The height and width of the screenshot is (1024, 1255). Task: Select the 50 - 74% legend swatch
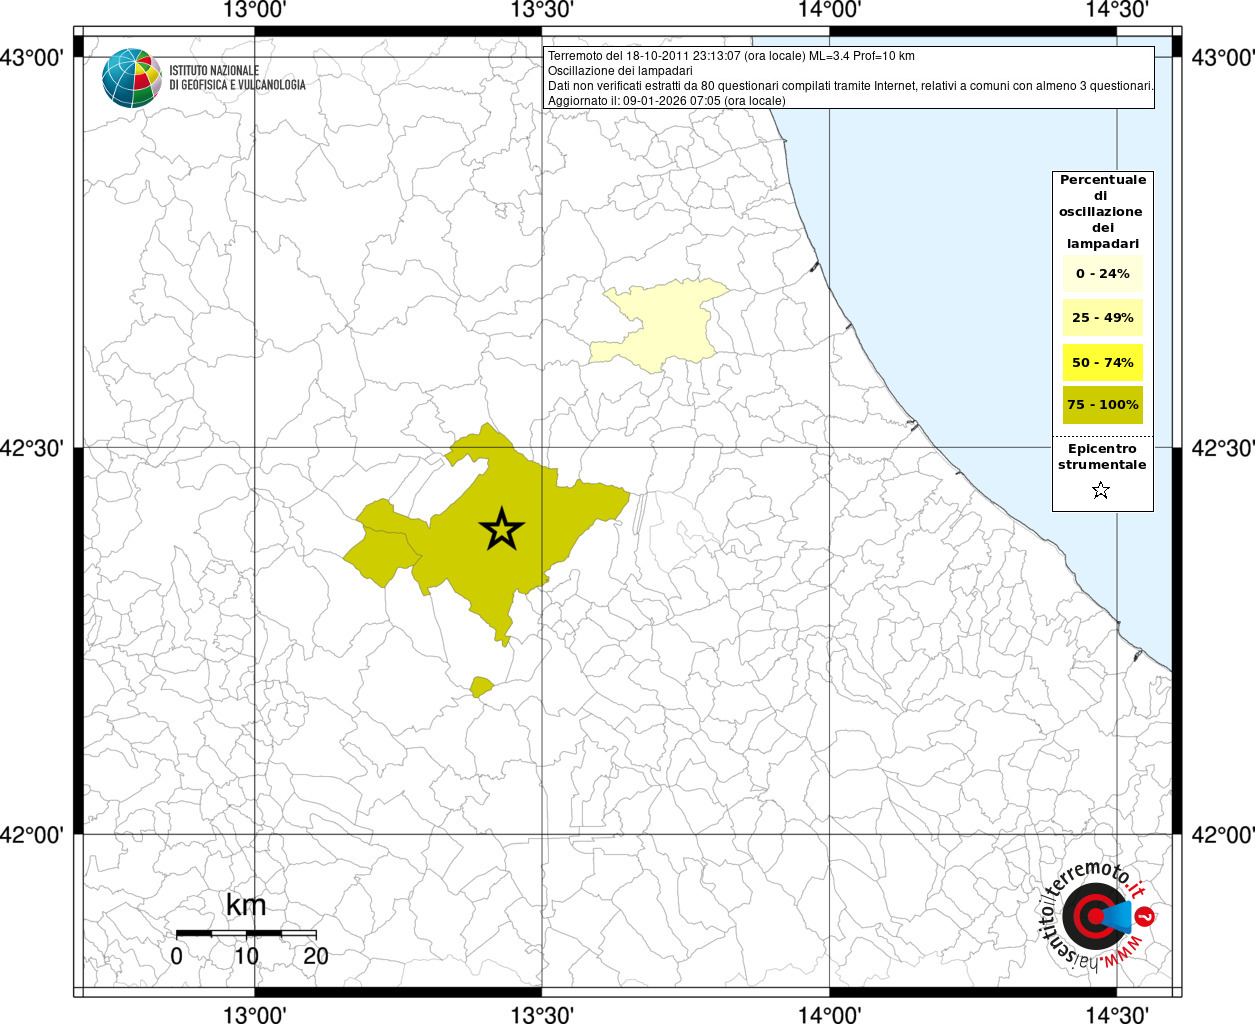click(x=1102, y=362)
